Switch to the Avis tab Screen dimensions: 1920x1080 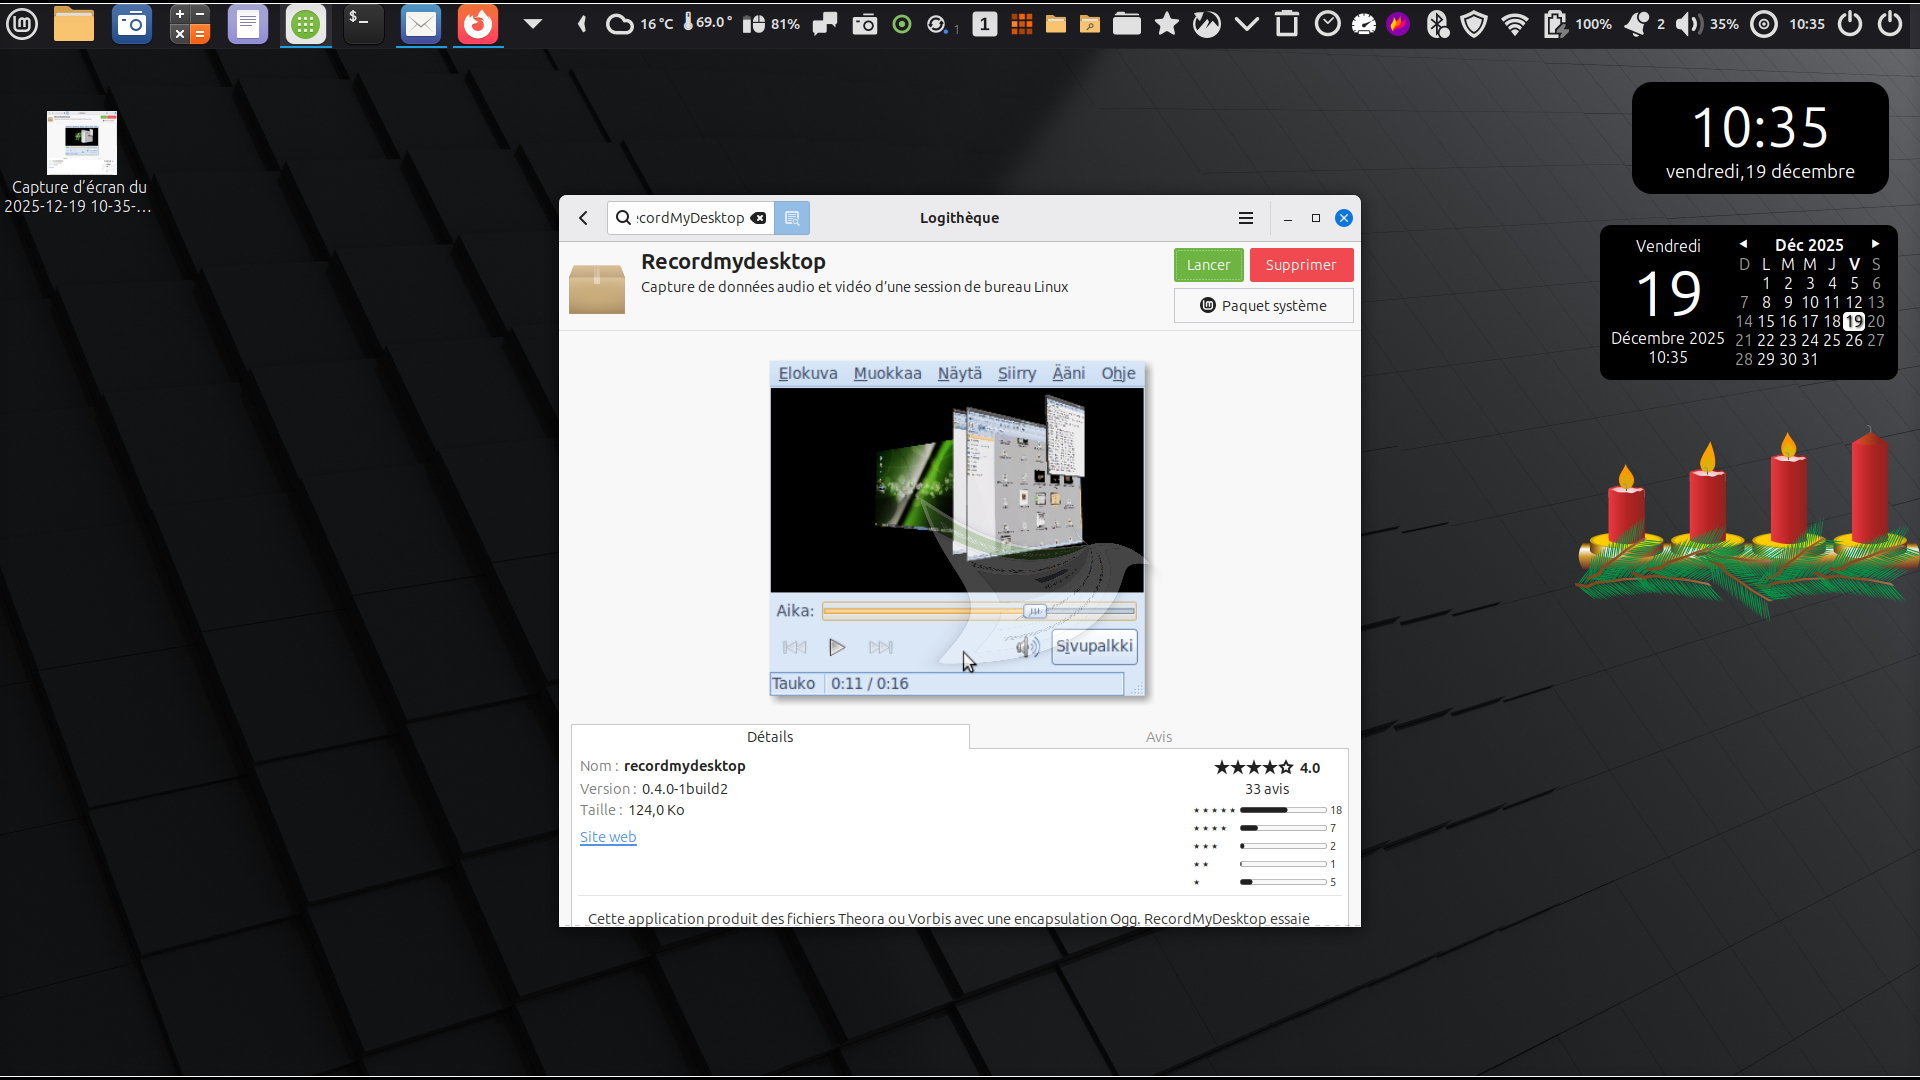[x=1158, y=737]
